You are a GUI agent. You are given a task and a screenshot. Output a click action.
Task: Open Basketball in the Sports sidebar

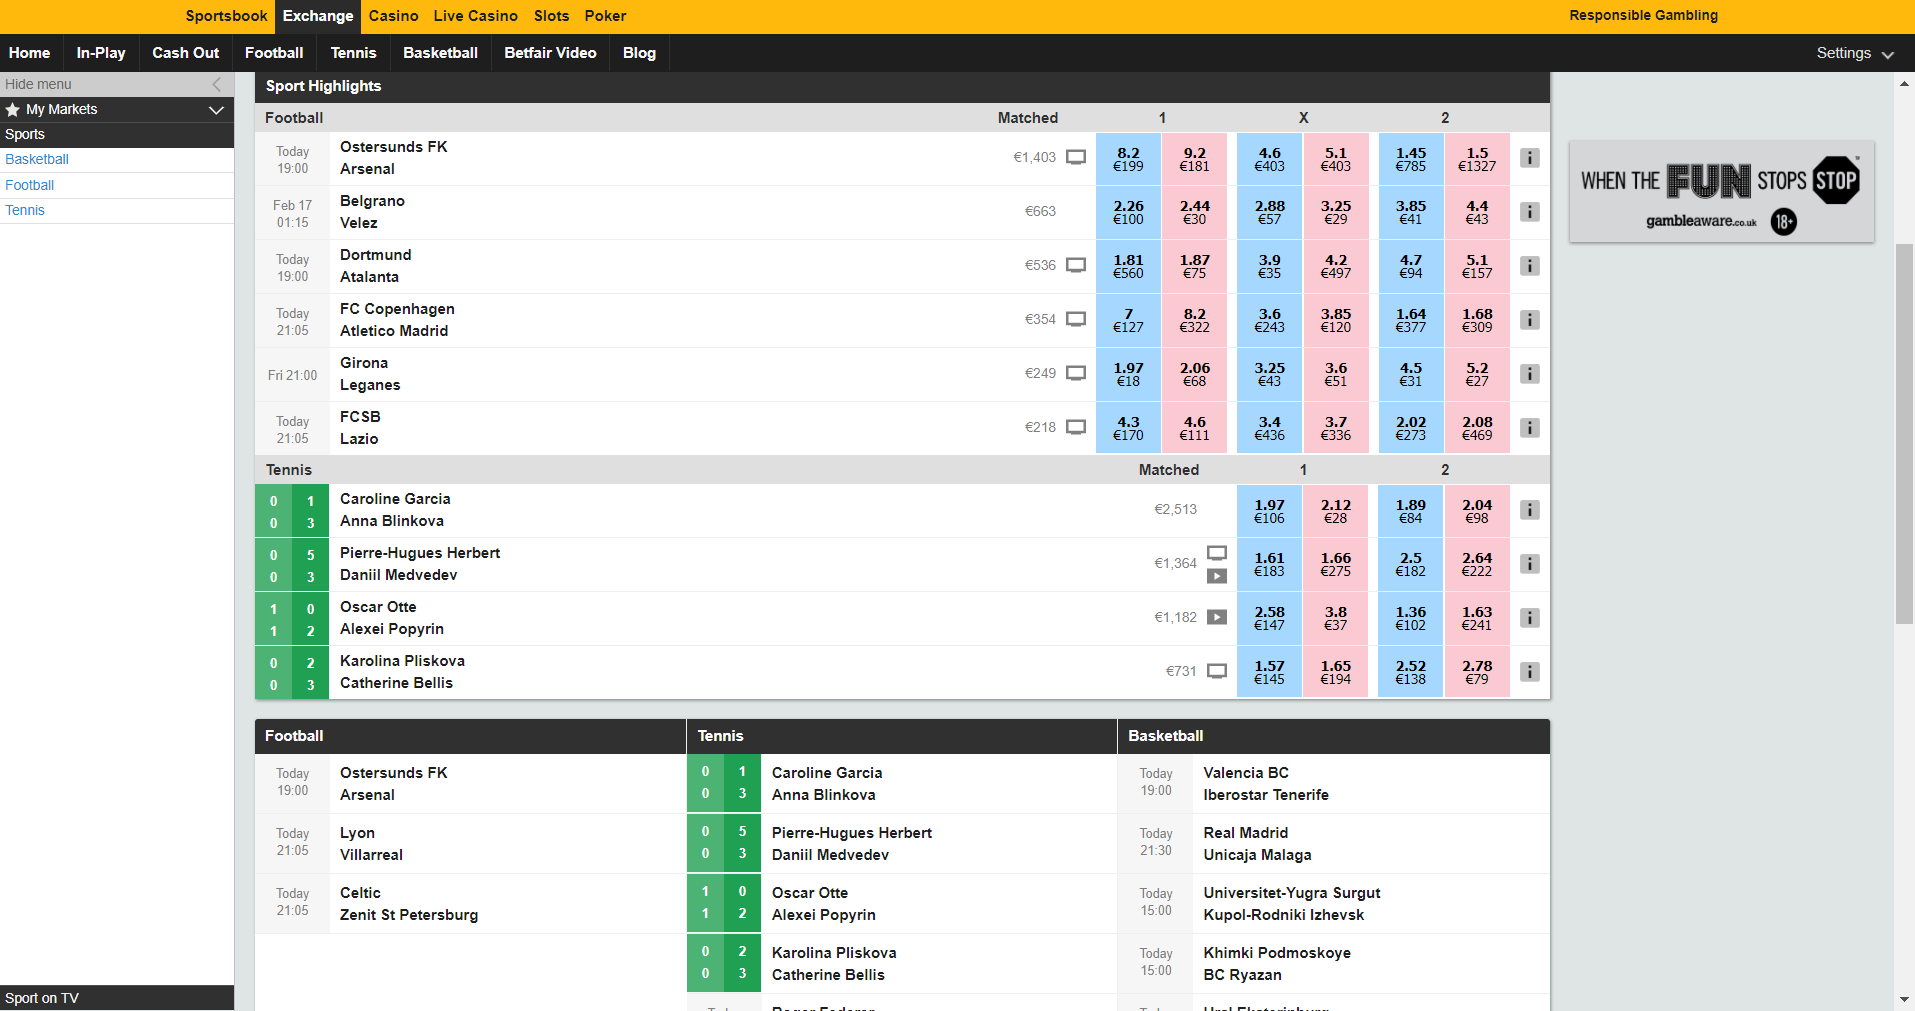tap(37, 160)
